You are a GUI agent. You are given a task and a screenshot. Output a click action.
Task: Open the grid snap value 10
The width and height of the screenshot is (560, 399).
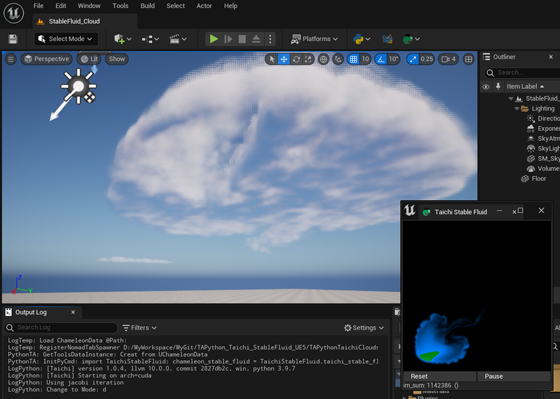[x=365, y=59]
